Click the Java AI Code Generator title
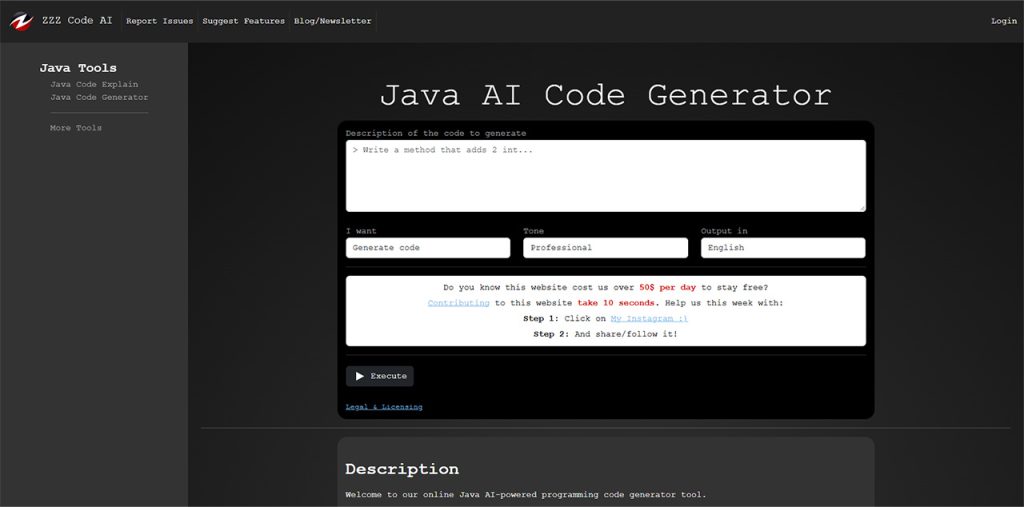Viewport: 1024px width, 507px height. tap(605, 95)
